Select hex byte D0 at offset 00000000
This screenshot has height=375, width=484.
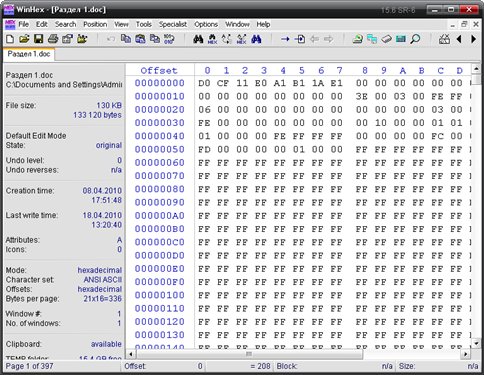(x=204, y=83)
